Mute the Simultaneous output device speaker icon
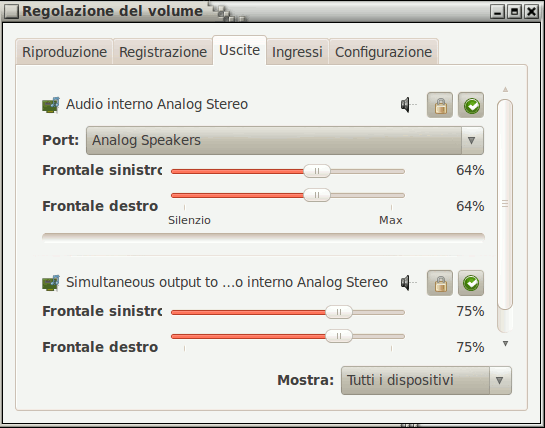Image resolution: width=545 pixels, height=428 pixels. (x=408, y=283)
